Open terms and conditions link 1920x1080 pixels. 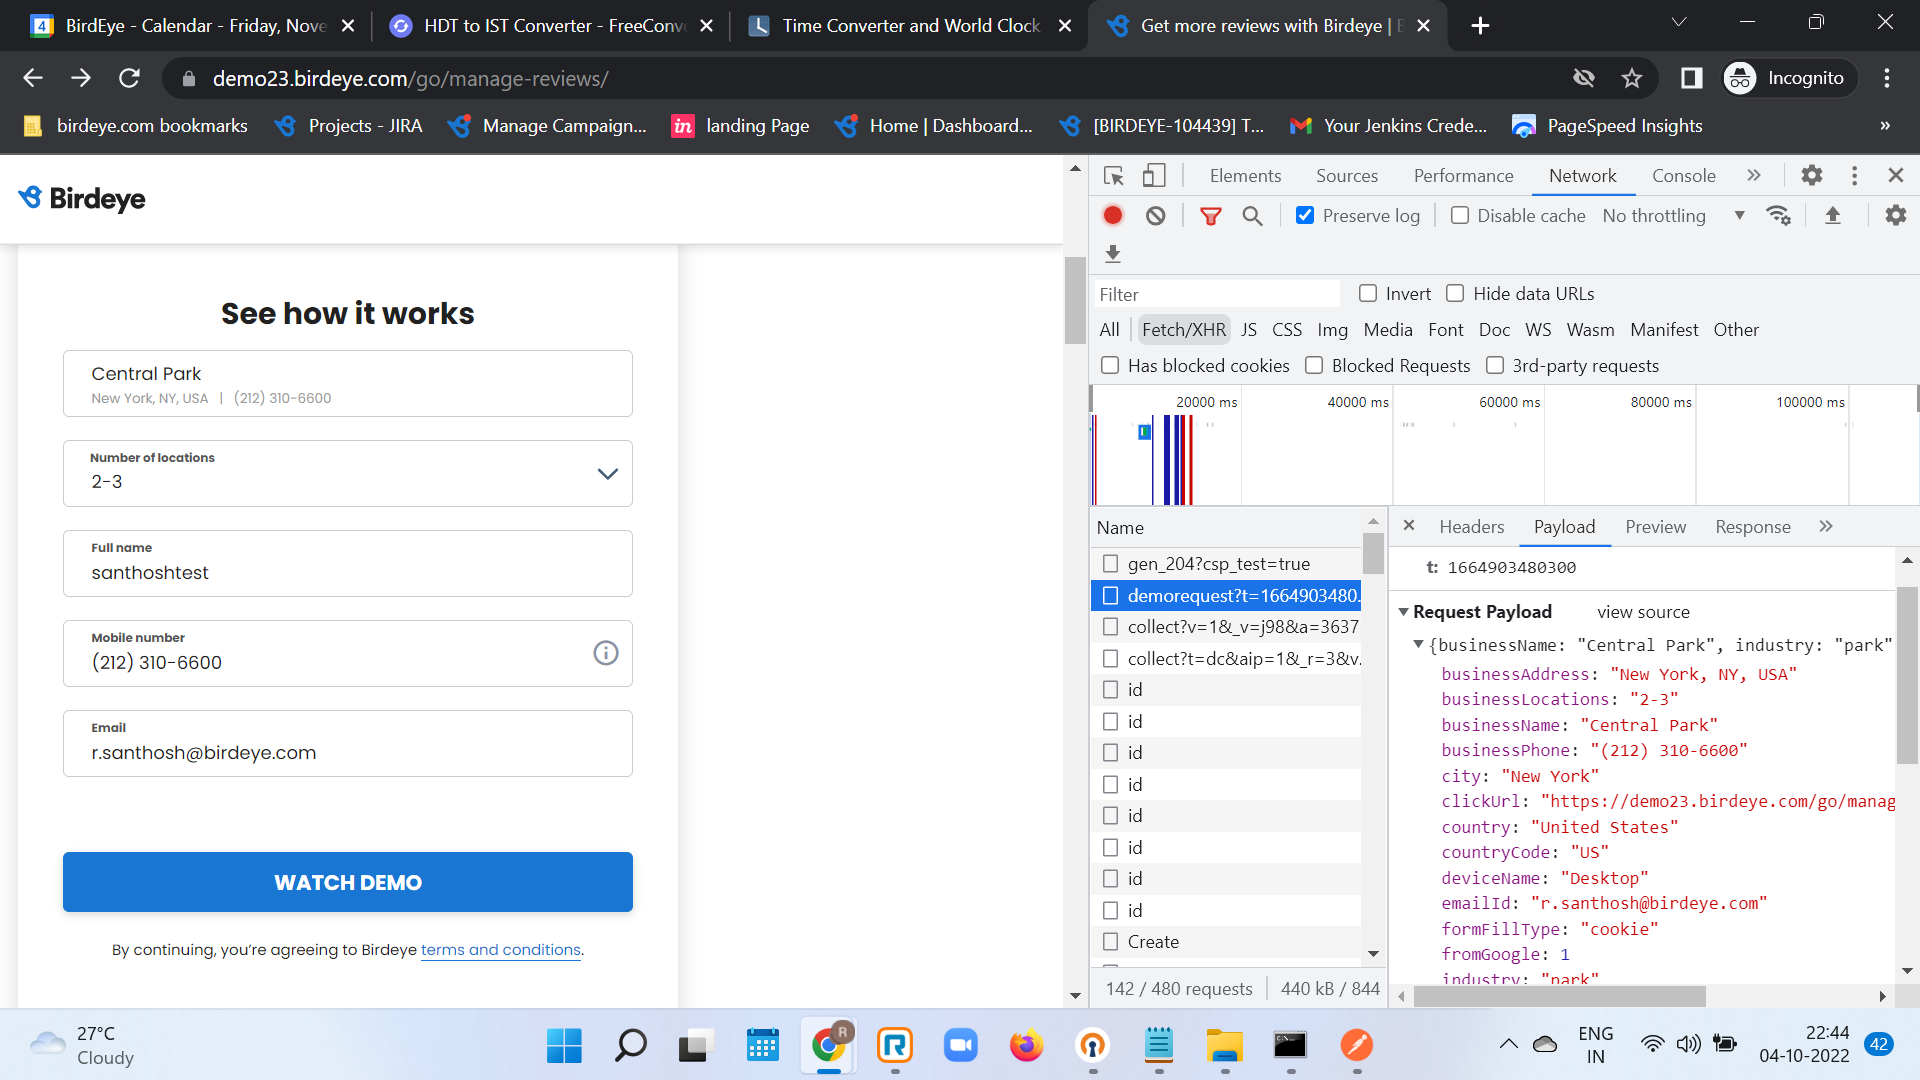pos(500,950)
